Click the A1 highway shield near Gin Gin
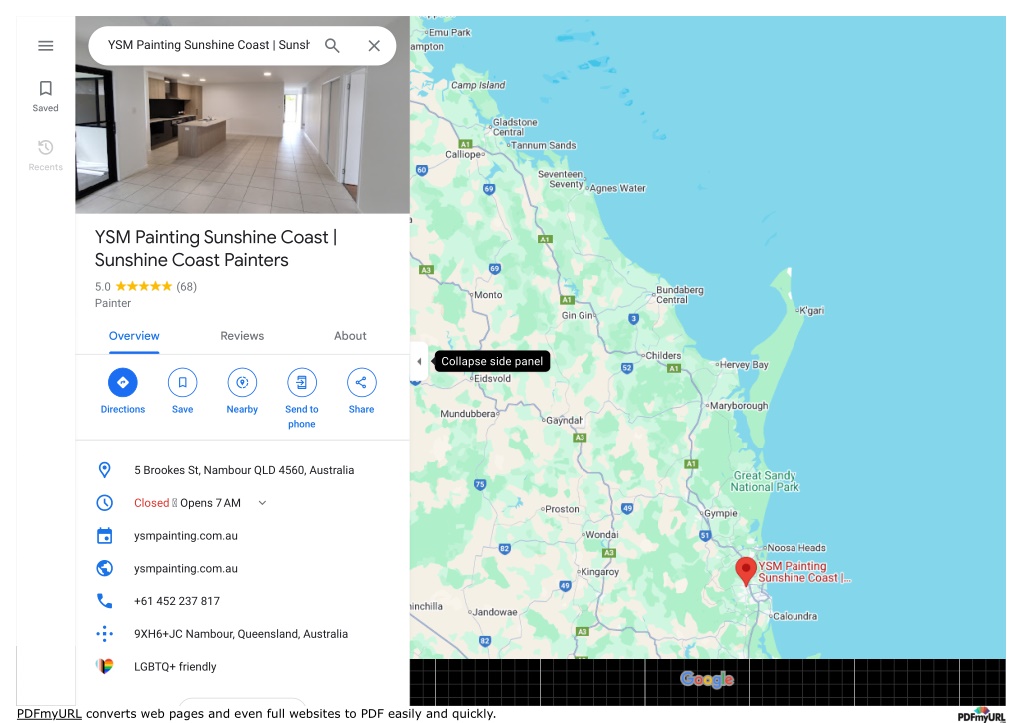1023x723 pixels. [567, 300]
